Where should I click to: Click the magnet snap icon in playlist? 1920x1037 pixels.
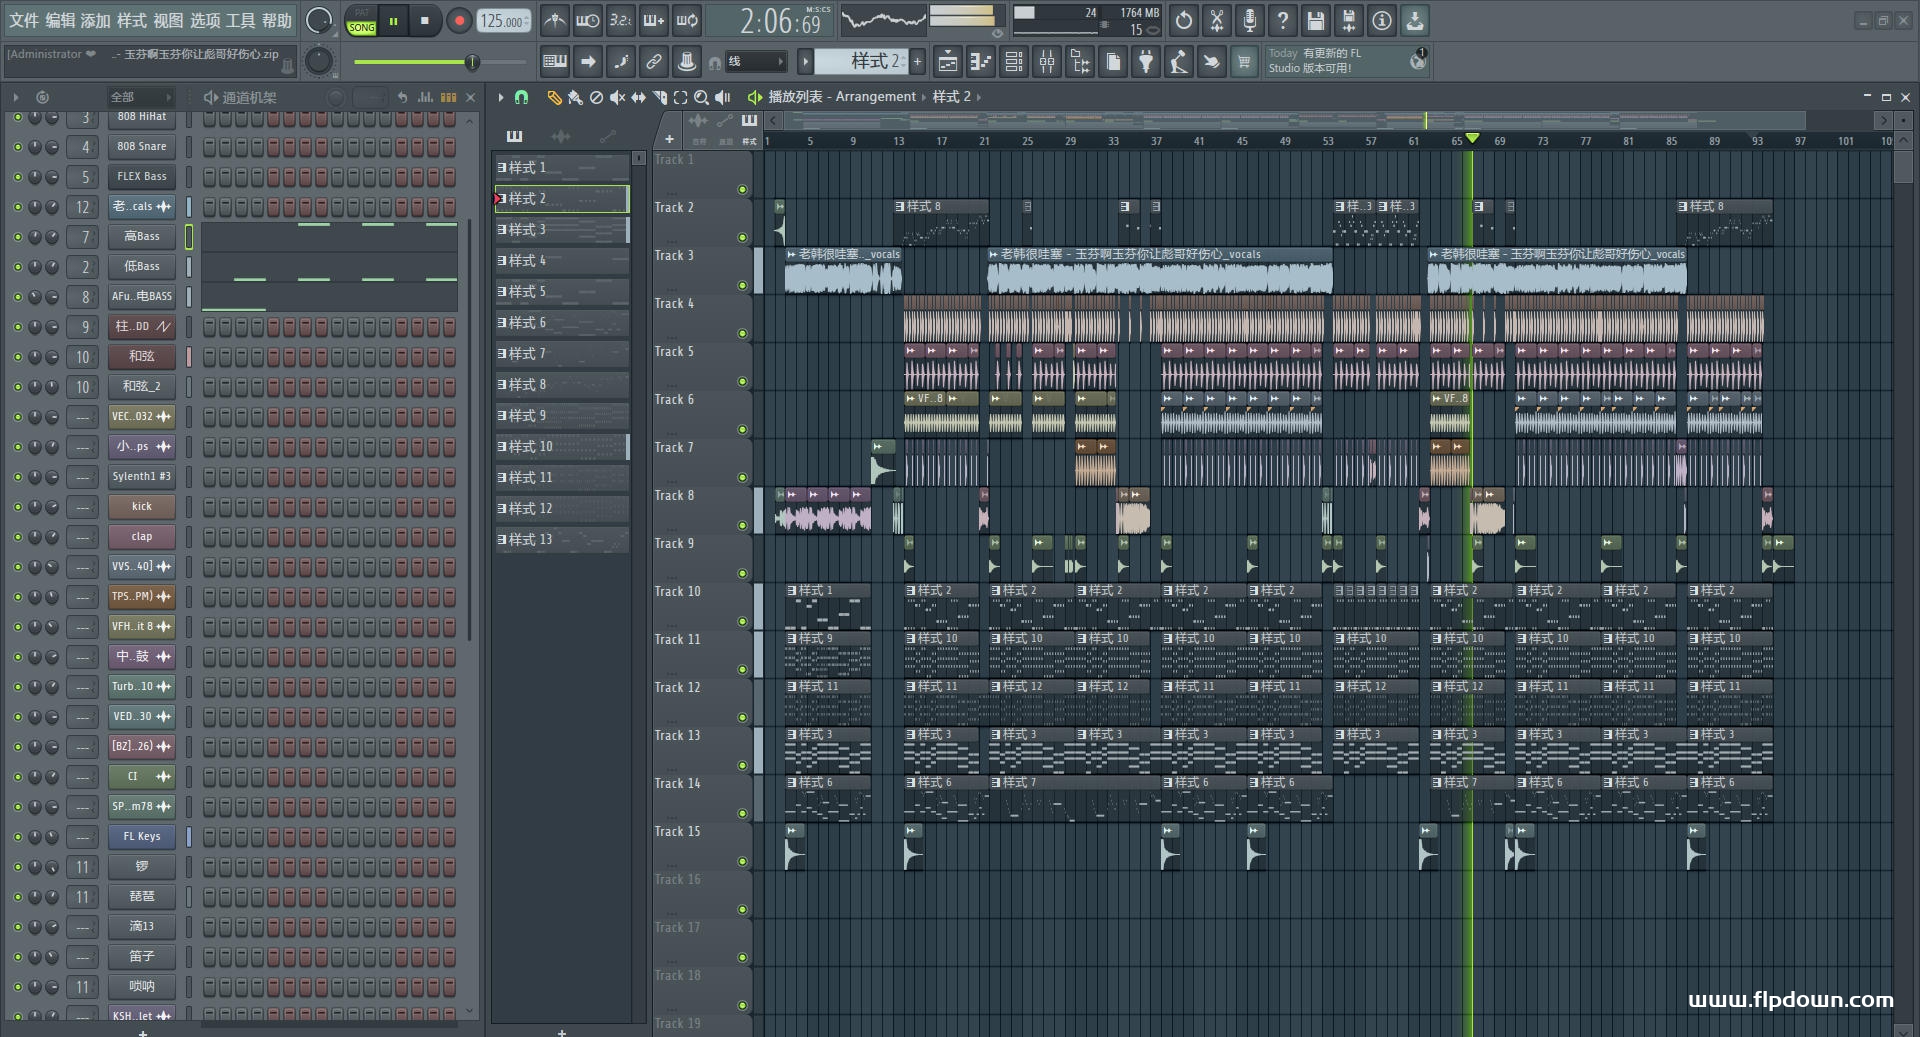(521, 97)
